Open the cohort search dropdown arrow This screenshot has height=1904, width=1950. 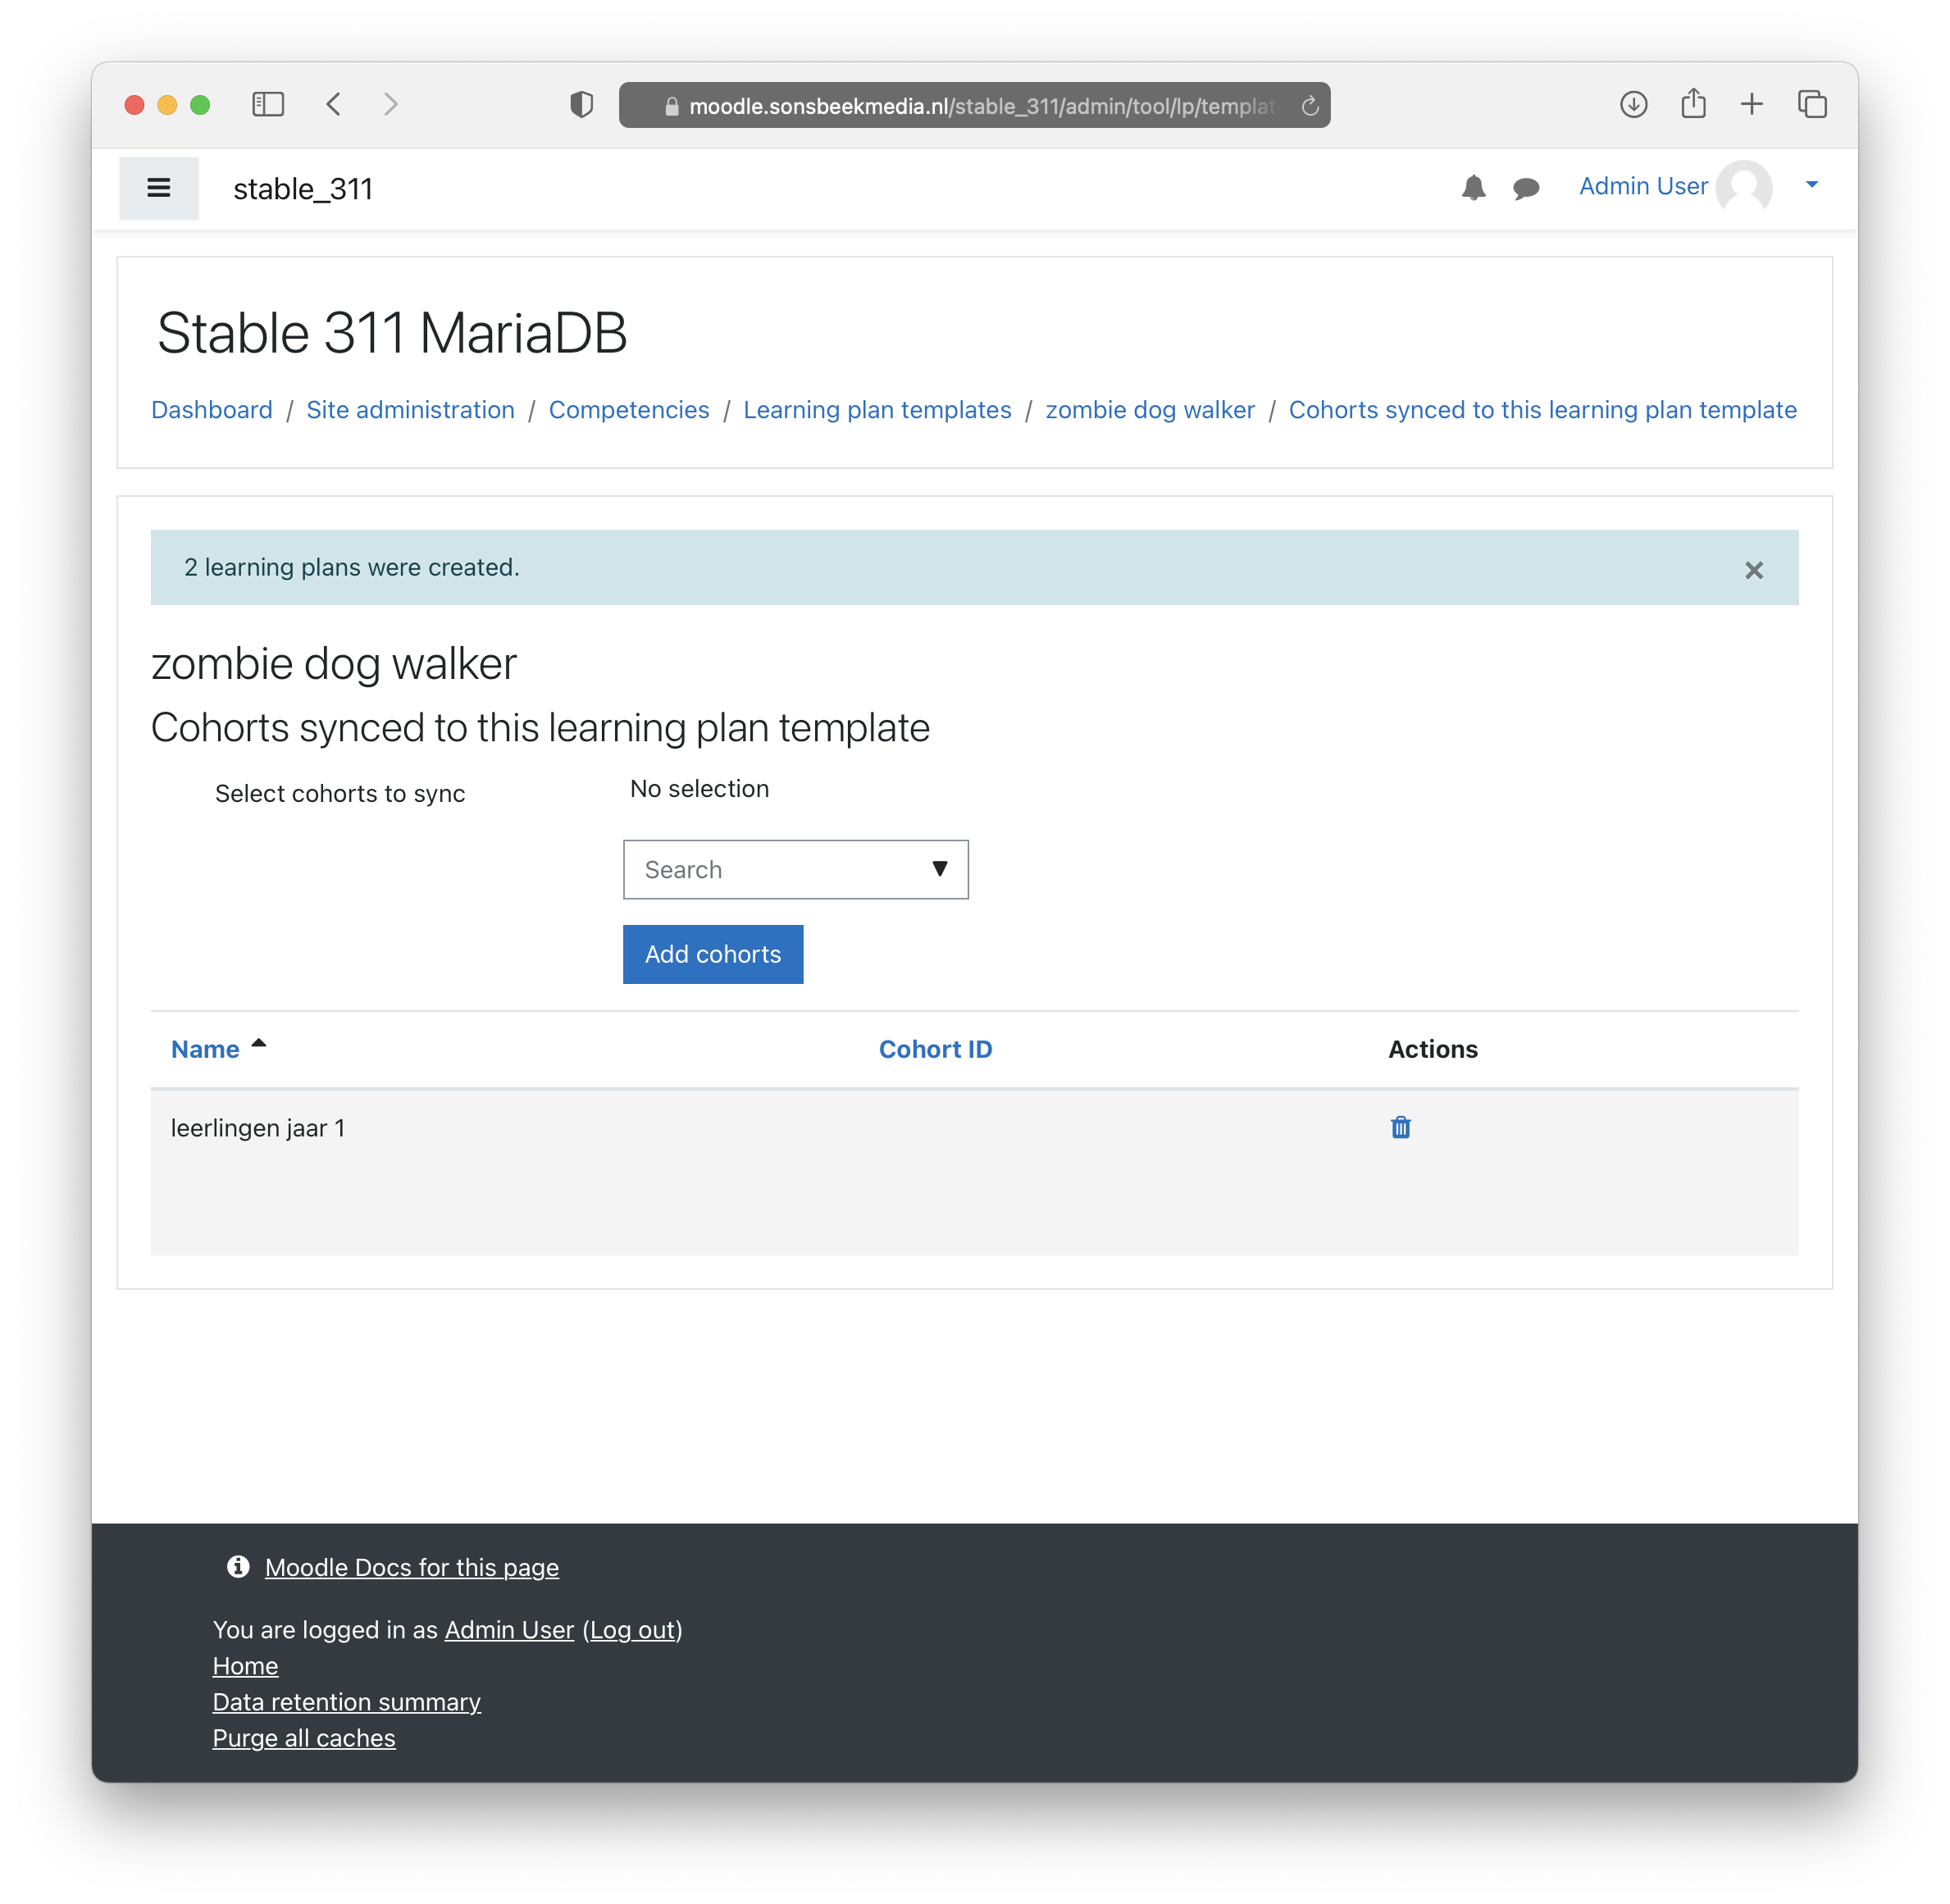coord(940,868)
